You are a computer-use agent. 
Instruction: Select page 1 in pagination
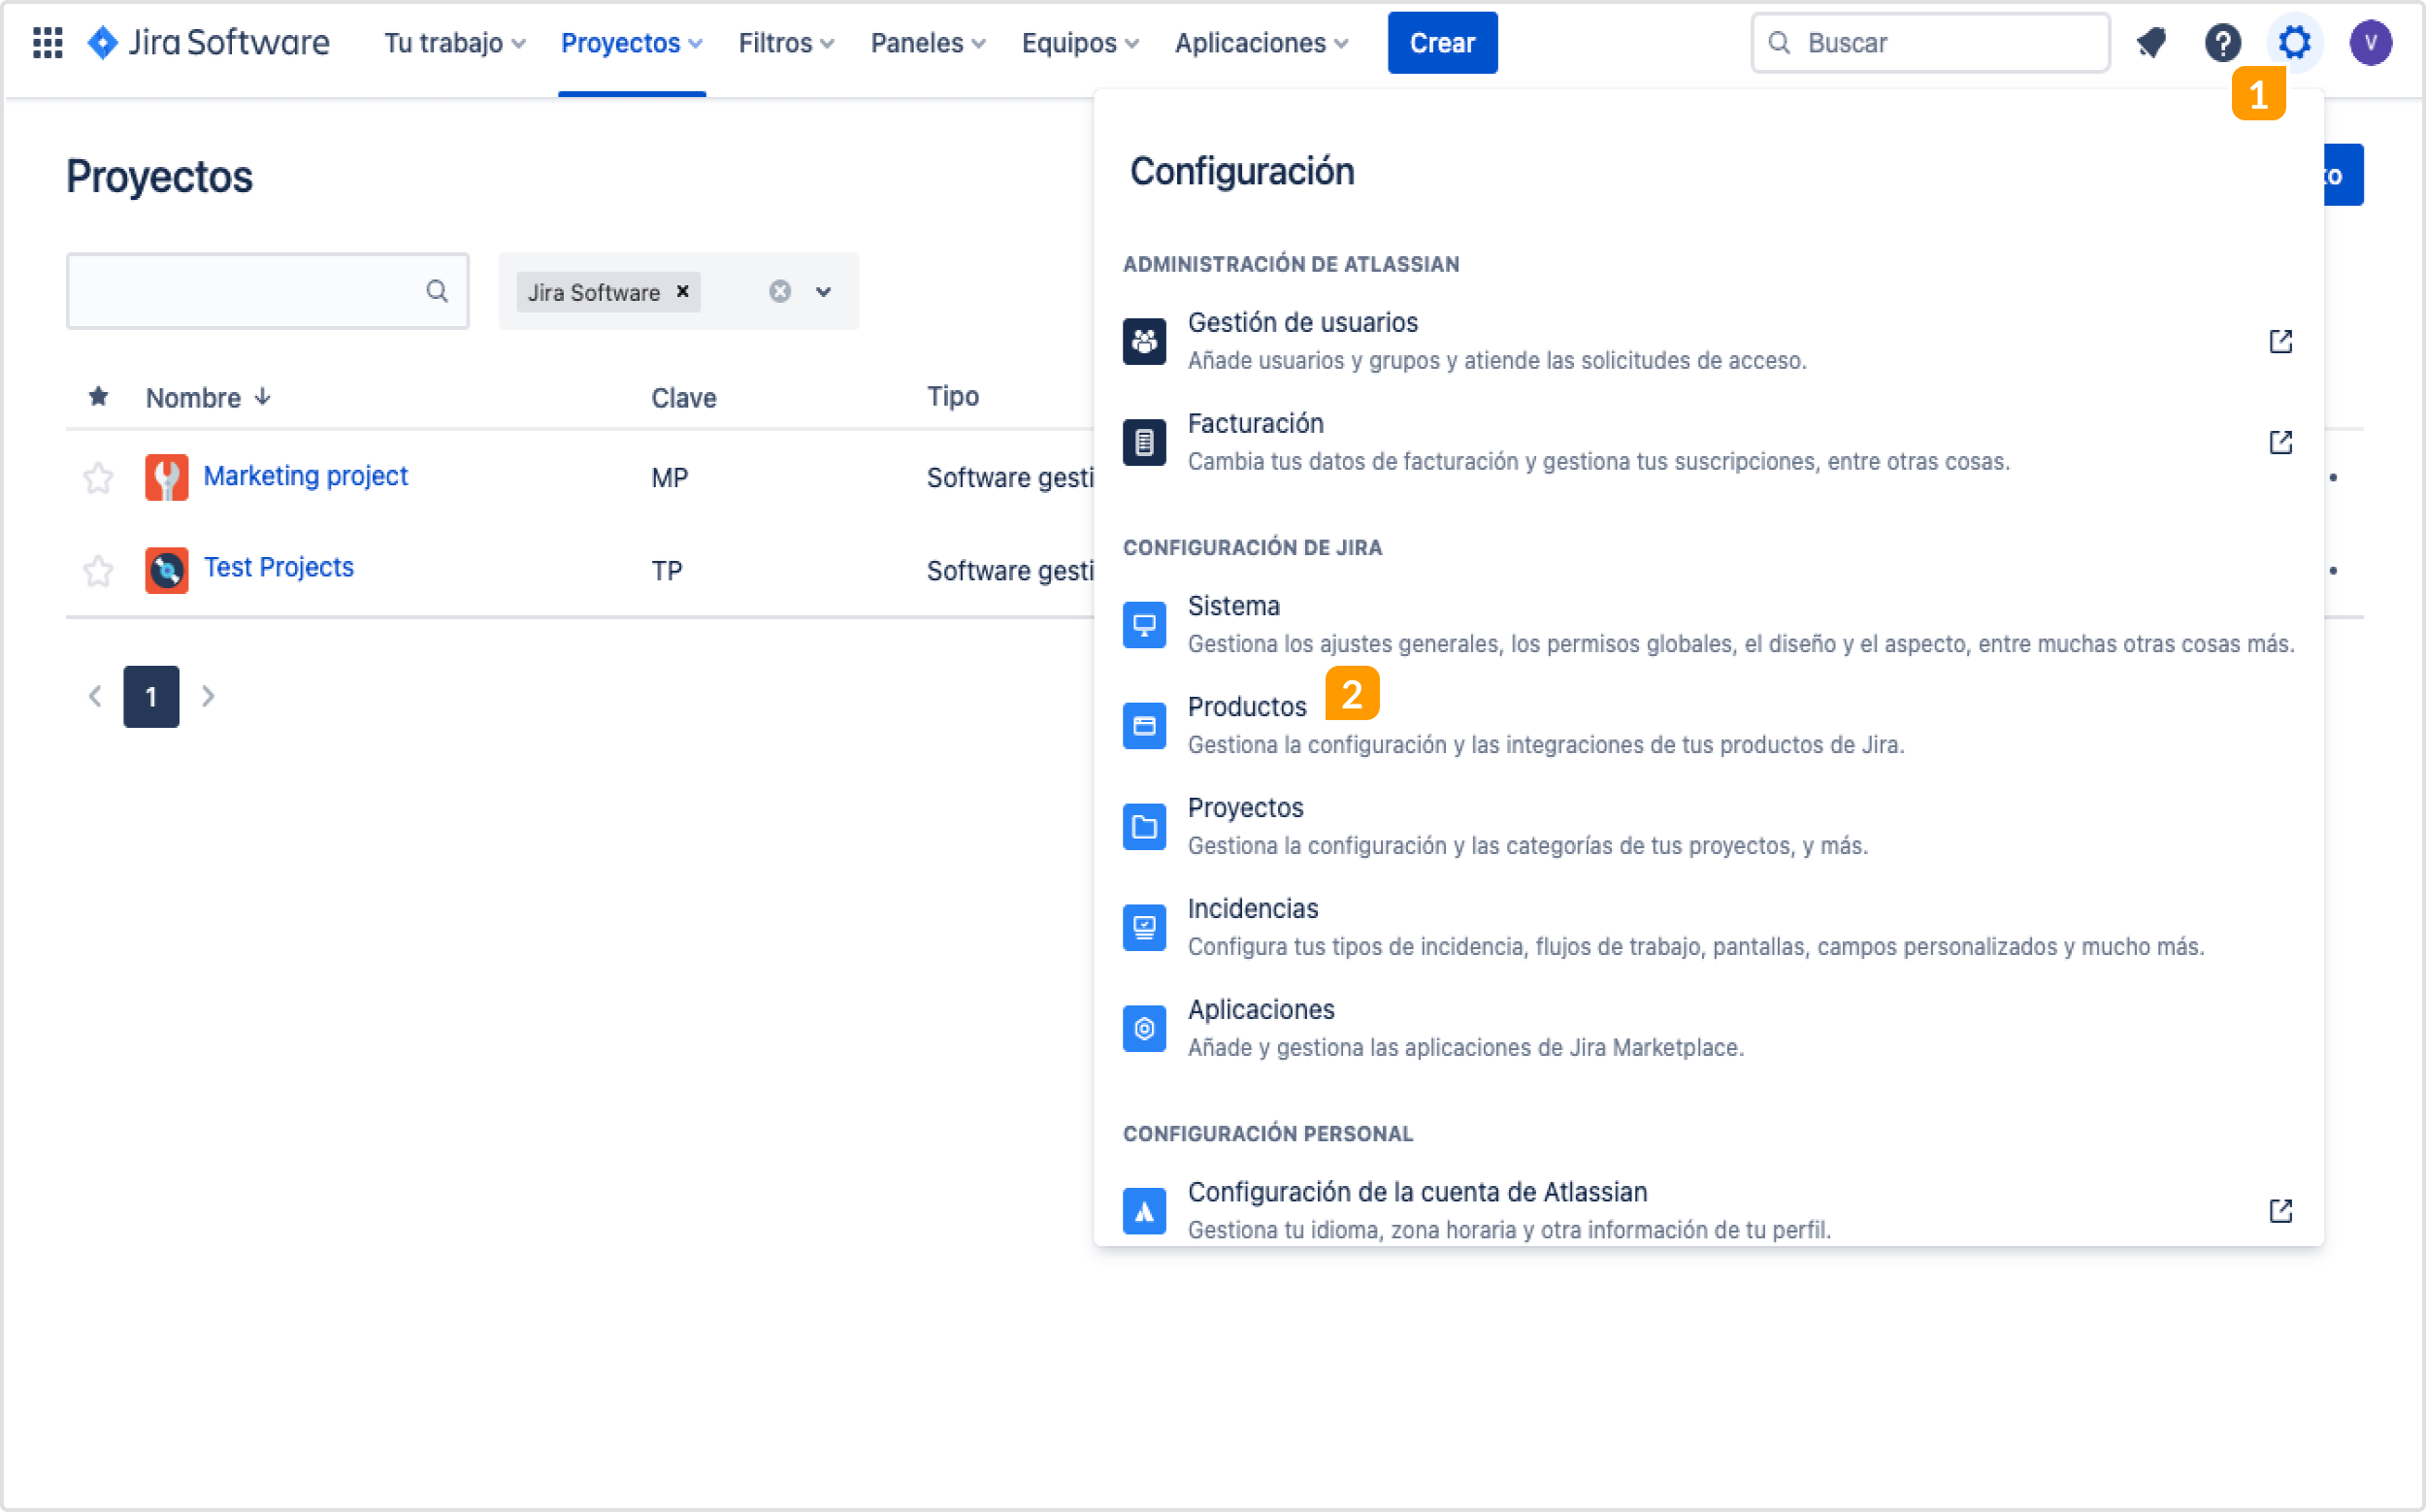click(151, 696)
